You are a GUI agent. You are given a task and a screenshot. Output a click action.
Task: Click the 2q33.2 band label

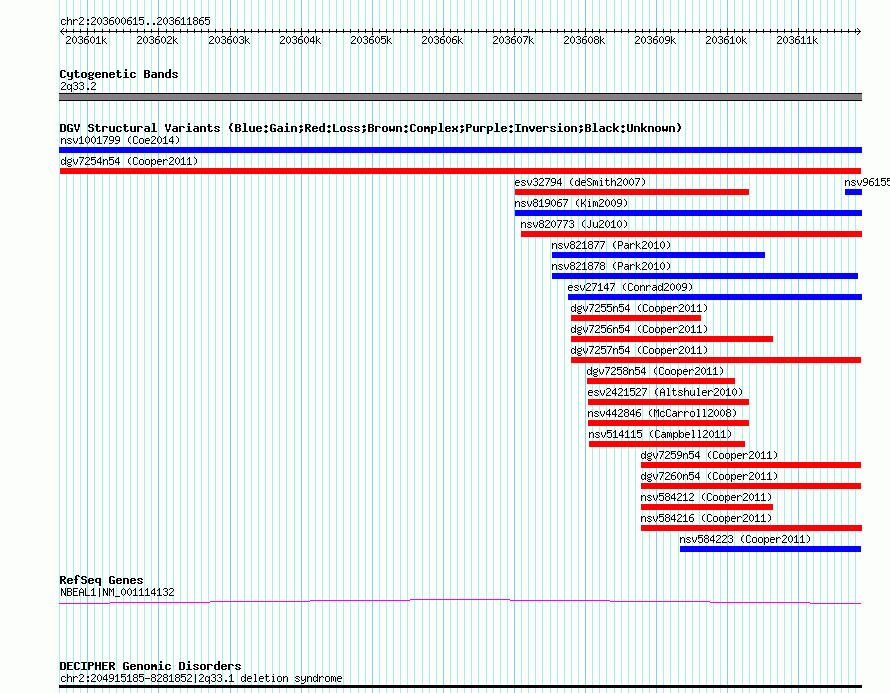[78, 86]
